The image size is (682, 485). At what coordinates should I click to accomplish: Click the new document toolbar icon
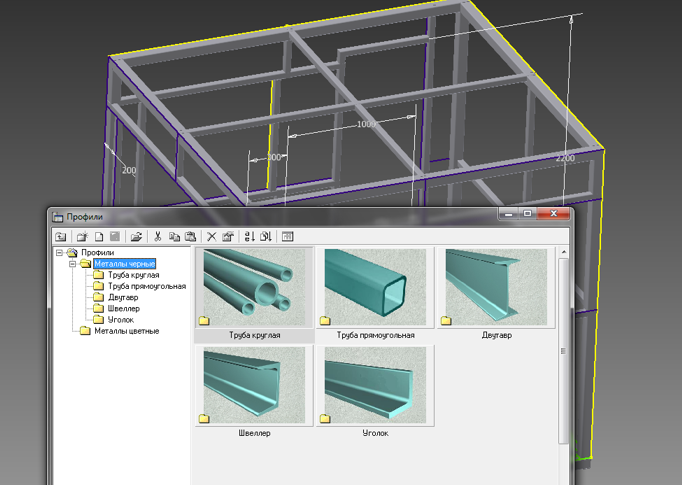click(99, 237)
